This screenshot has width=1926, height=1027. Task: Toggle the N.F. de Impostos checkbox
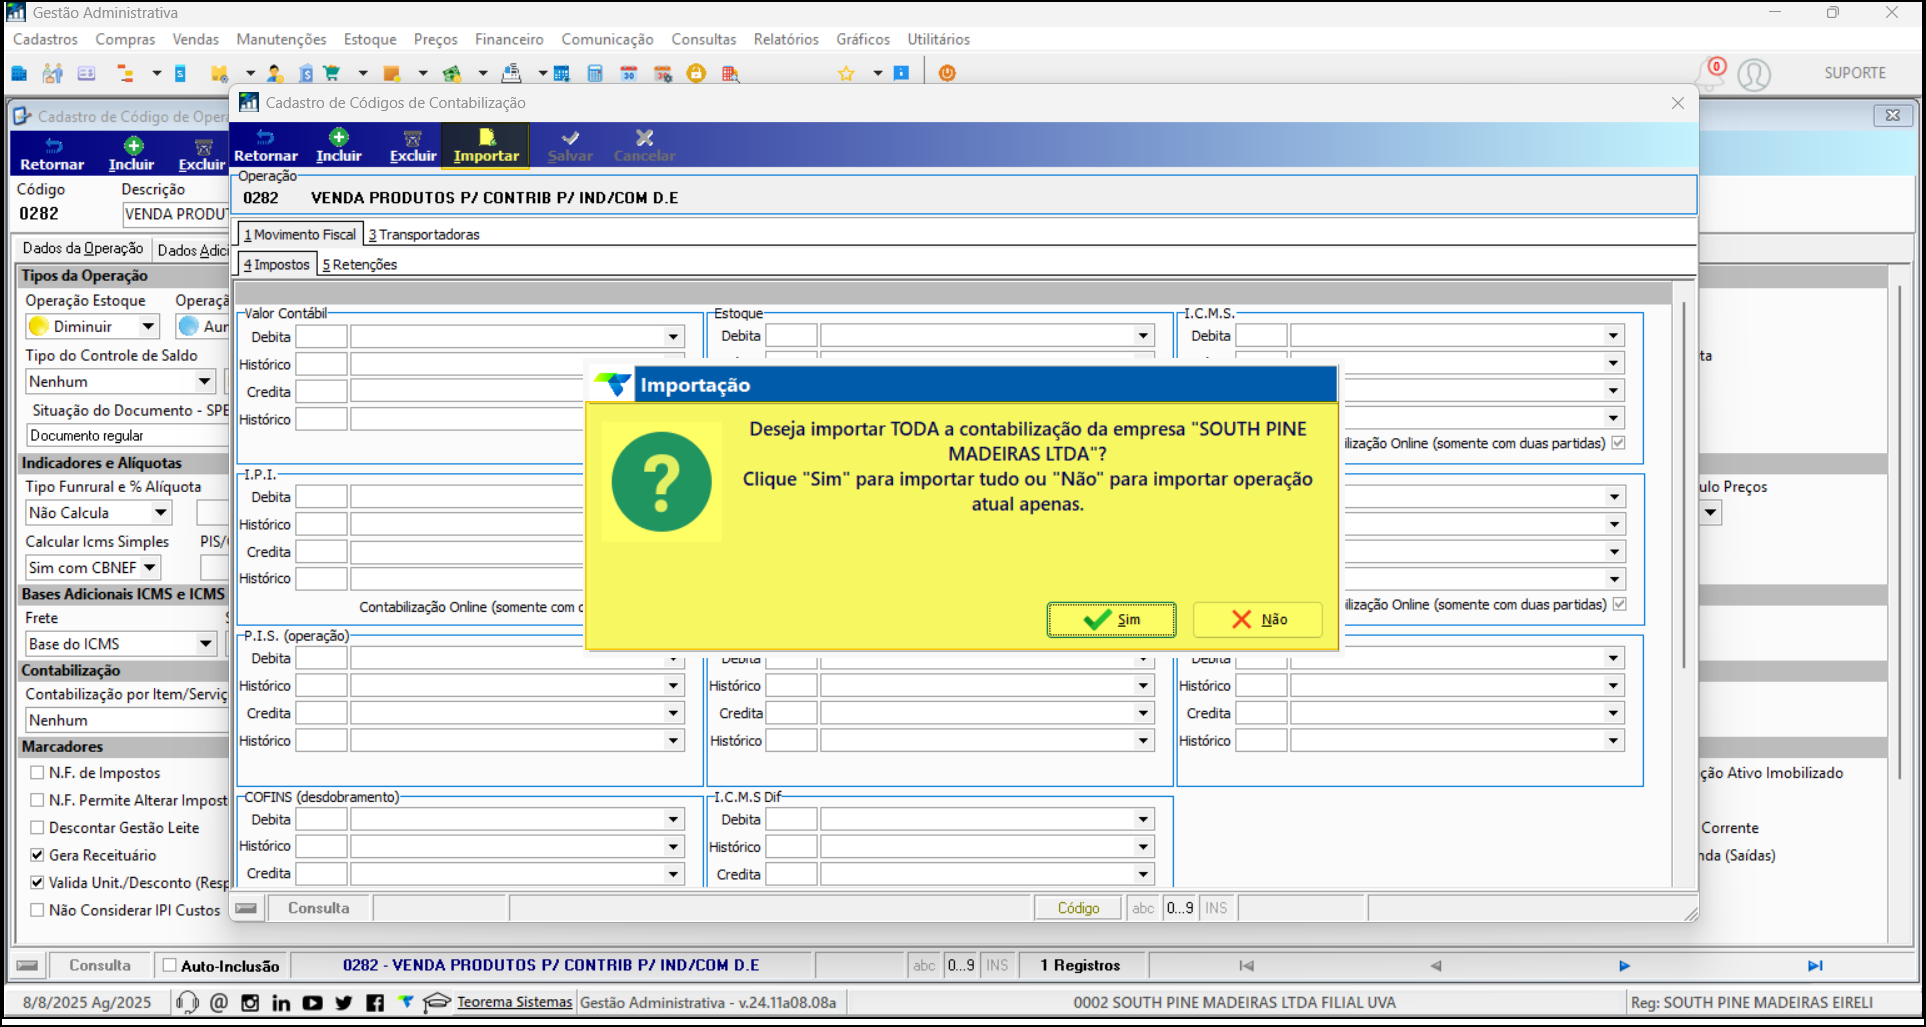pos(37,772)
